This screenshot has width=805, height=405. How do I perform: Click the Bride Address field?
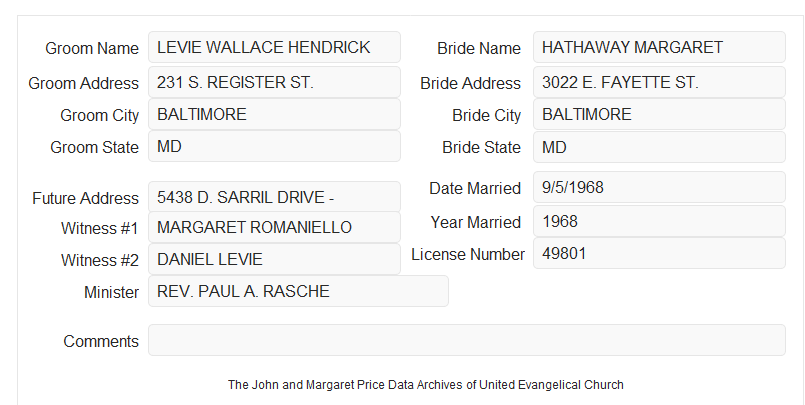[659, 82]
